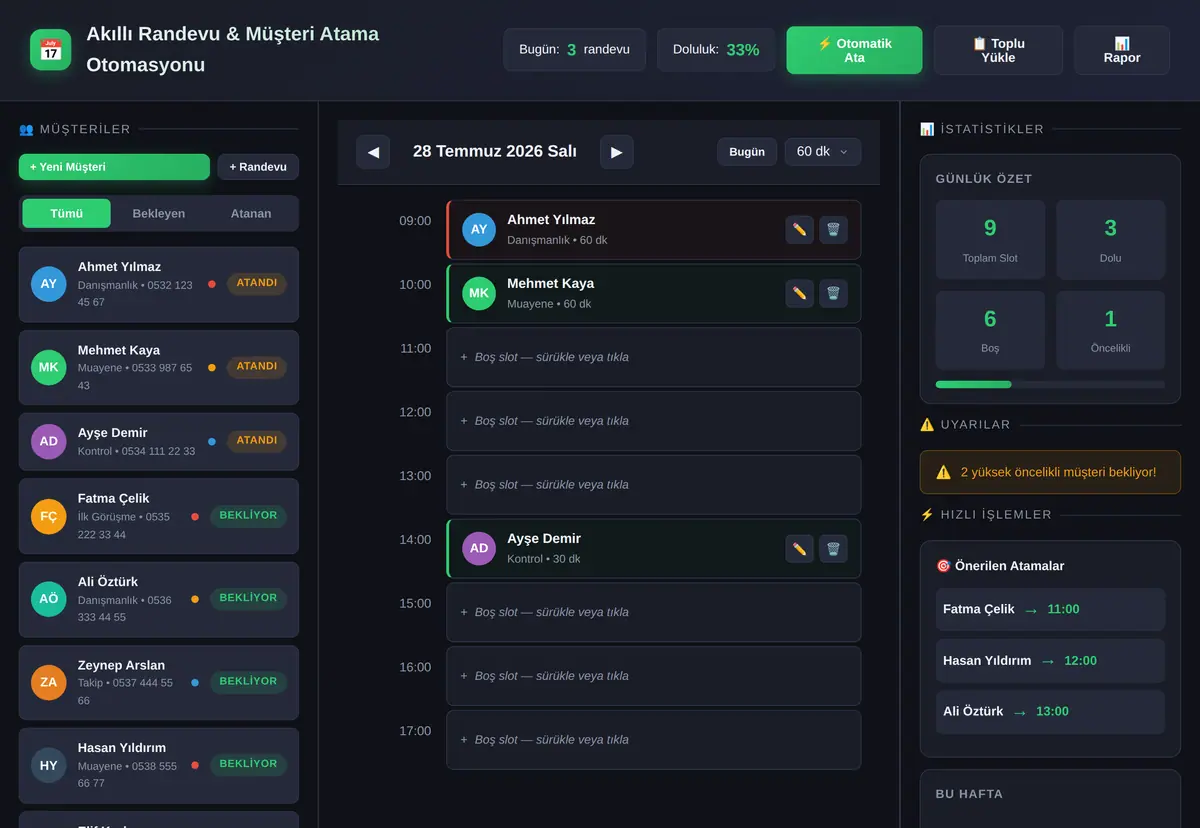Apply suggestion Ali Öztürk to 13:00
The width and height of the screenshot is (1200, 828).
1050,712
